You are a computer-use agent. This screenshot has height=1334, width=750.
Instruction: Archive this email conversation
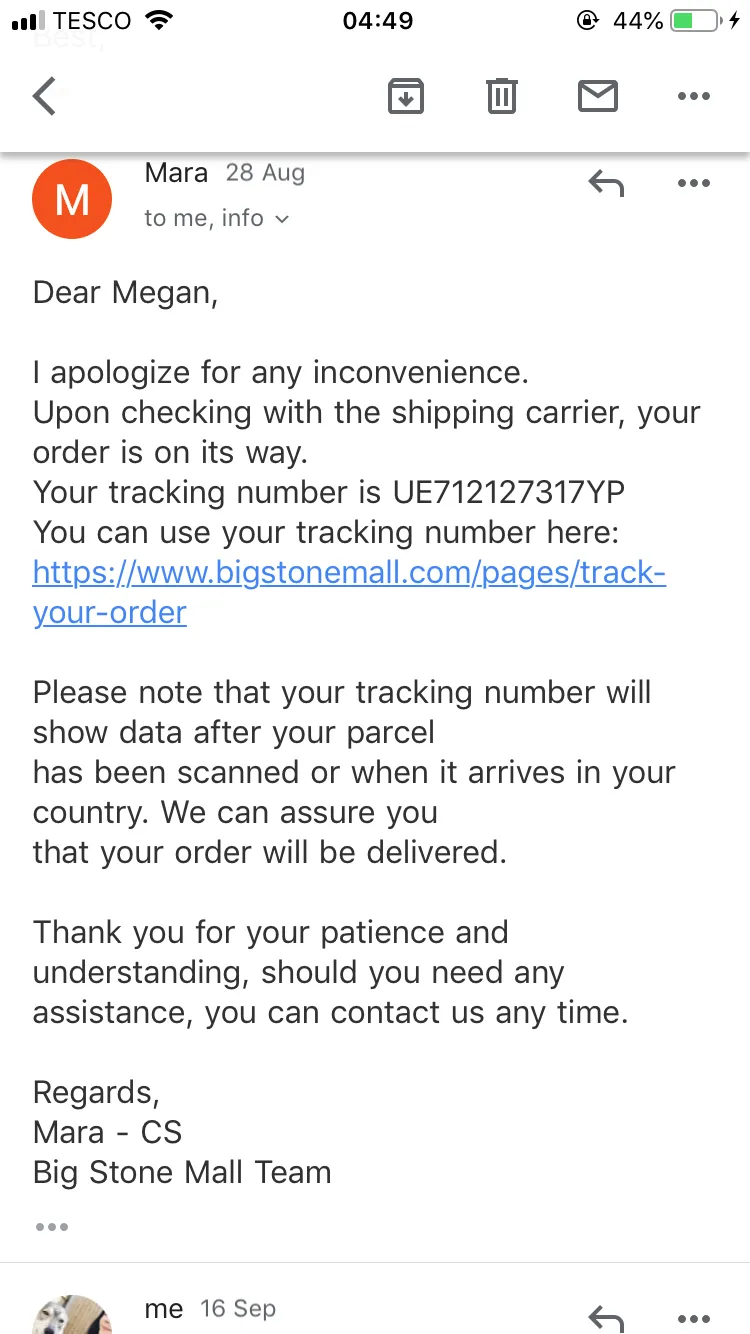point(406,97)
